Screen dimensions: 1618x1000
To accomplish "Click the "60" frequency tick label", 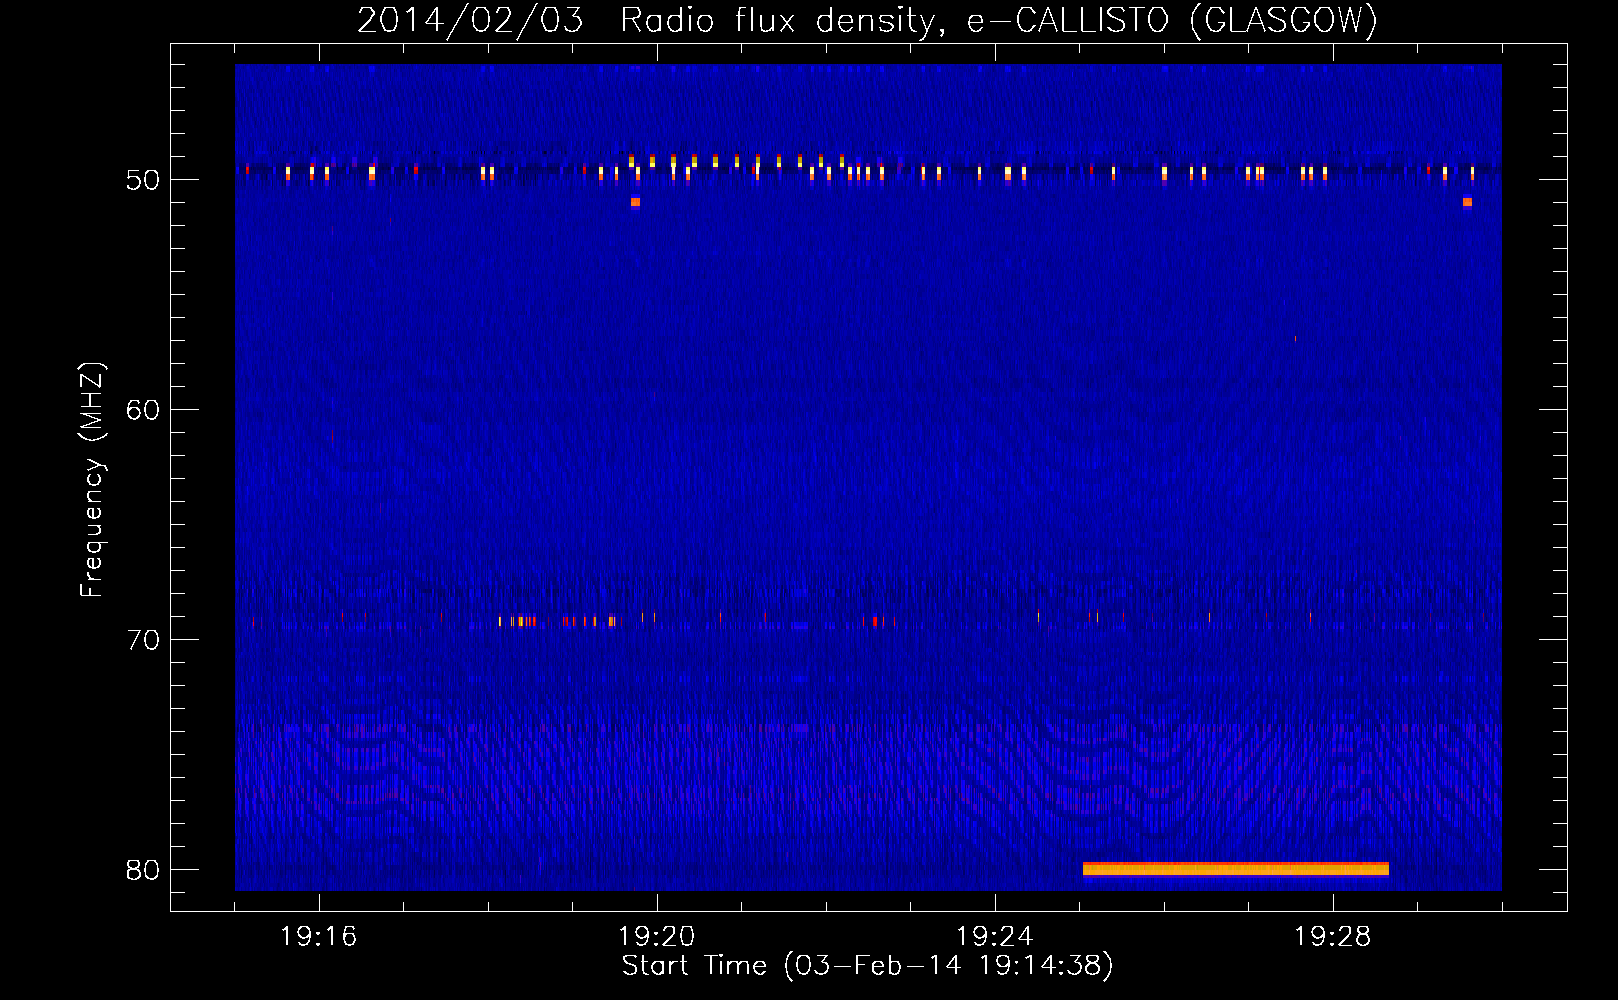I will [x=143, y=410].
